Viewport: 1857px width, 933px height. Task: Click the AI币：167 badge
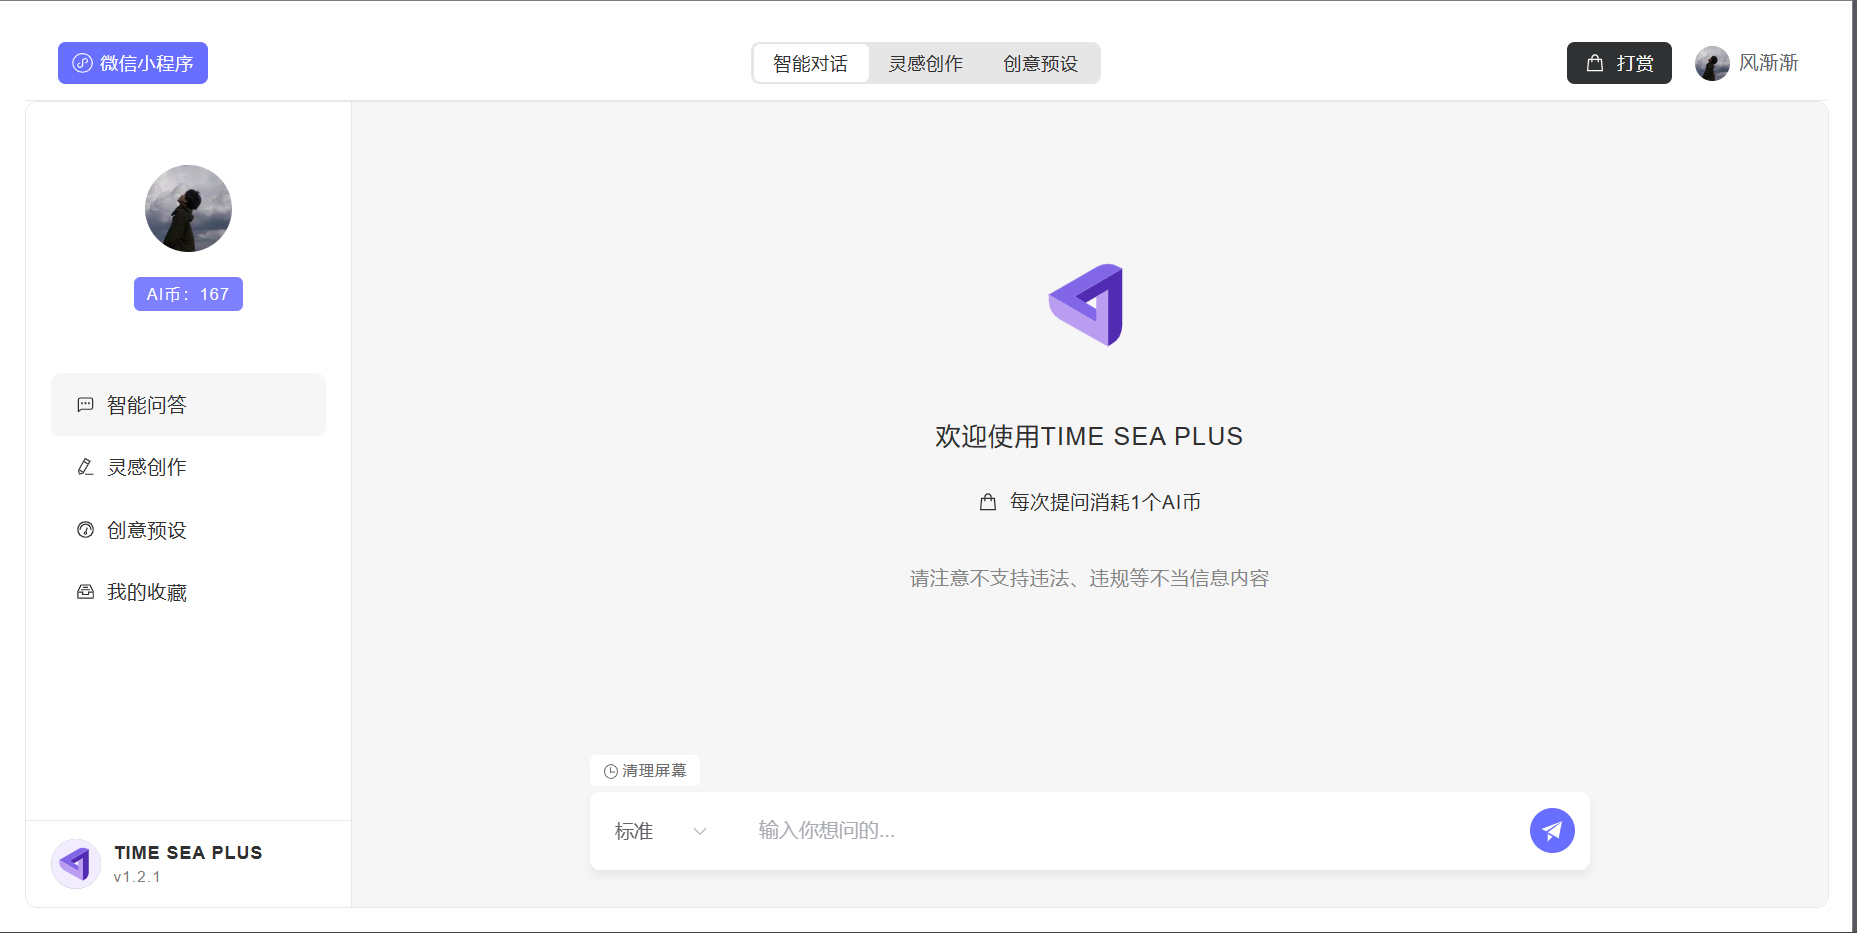(x=188, y=293)
